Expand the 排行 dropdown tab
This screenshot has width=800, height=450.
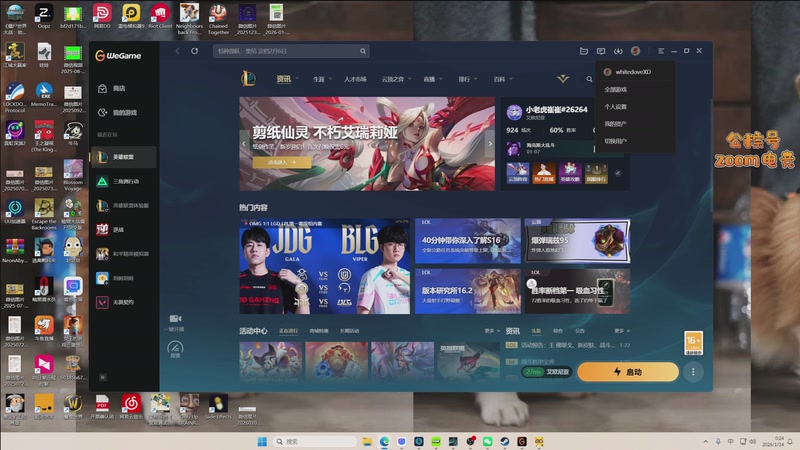467,79
